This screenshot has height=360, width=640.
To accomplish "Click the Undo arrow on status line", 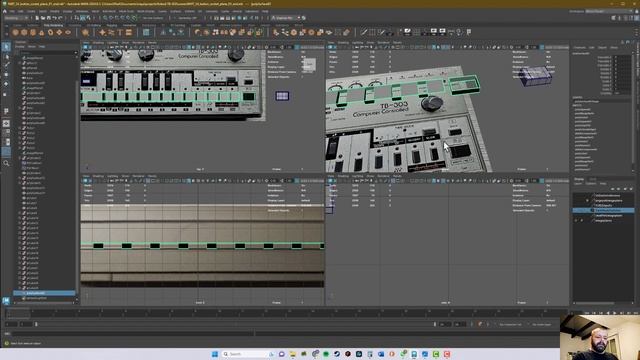I will (x=55, y=18).
